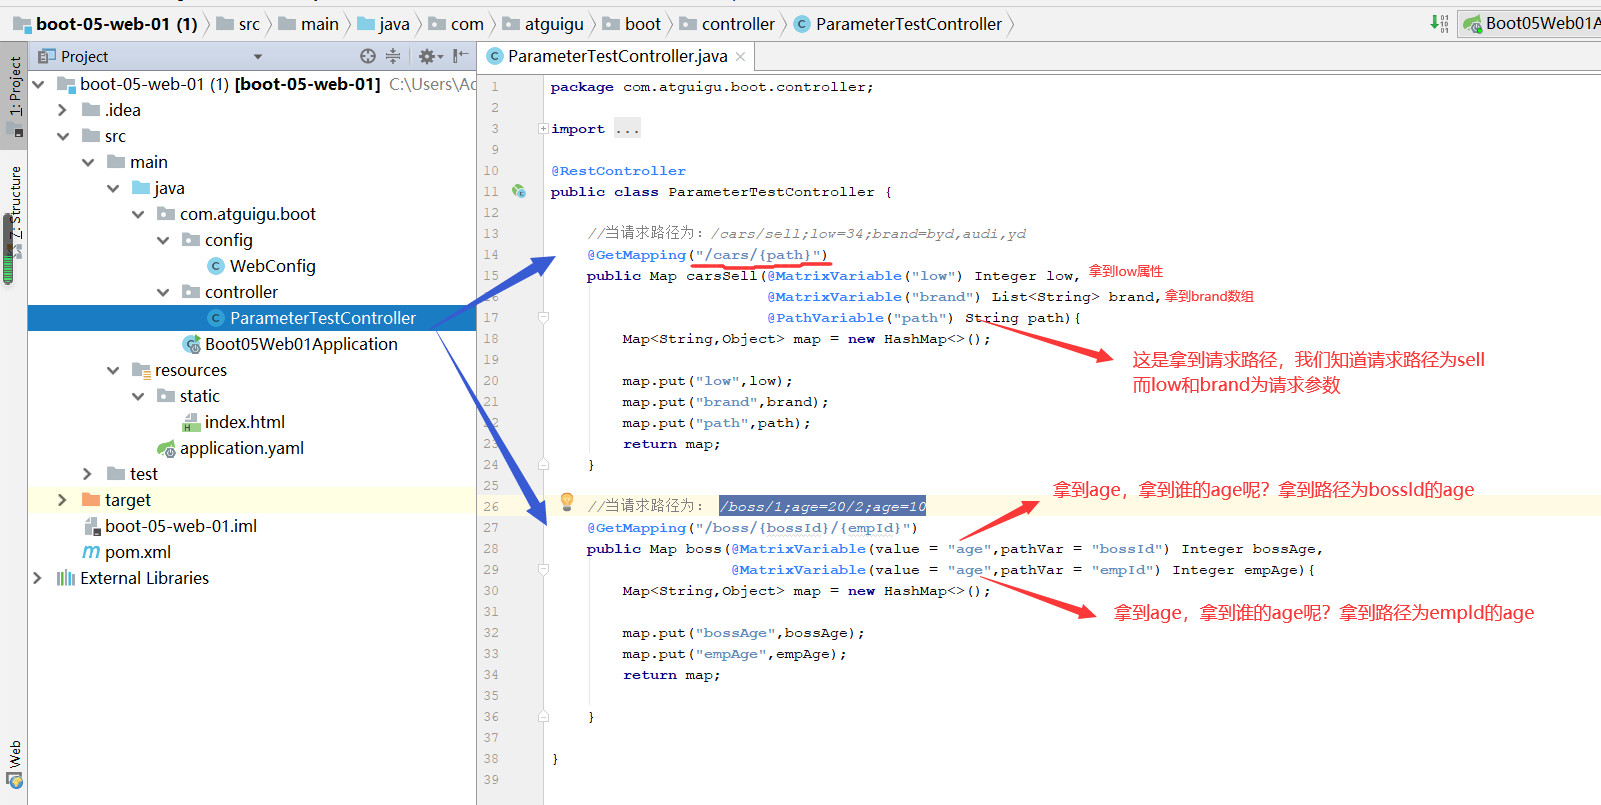
Task: Open the Web tool window tab
Action: click(14, 765)
